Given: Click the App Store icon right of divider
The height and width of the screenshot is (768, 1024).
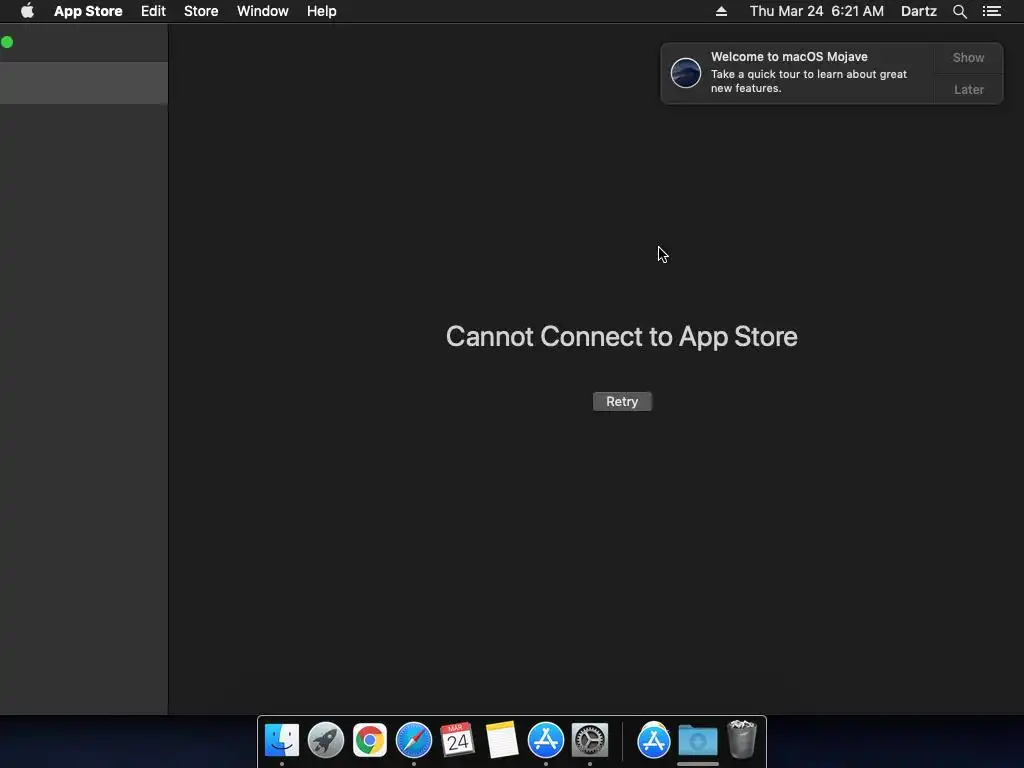Looking at the screenshot, I should (654, 740).
